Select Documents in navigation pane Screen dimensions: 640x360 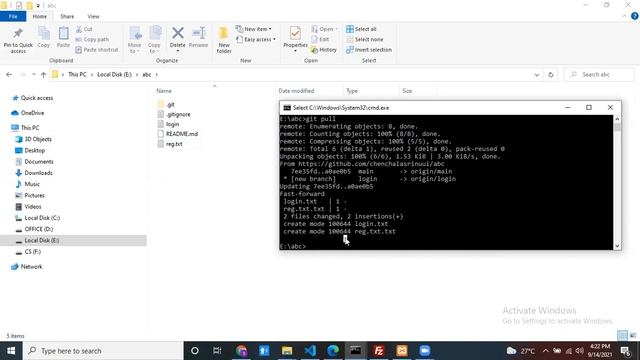point(34,162)
